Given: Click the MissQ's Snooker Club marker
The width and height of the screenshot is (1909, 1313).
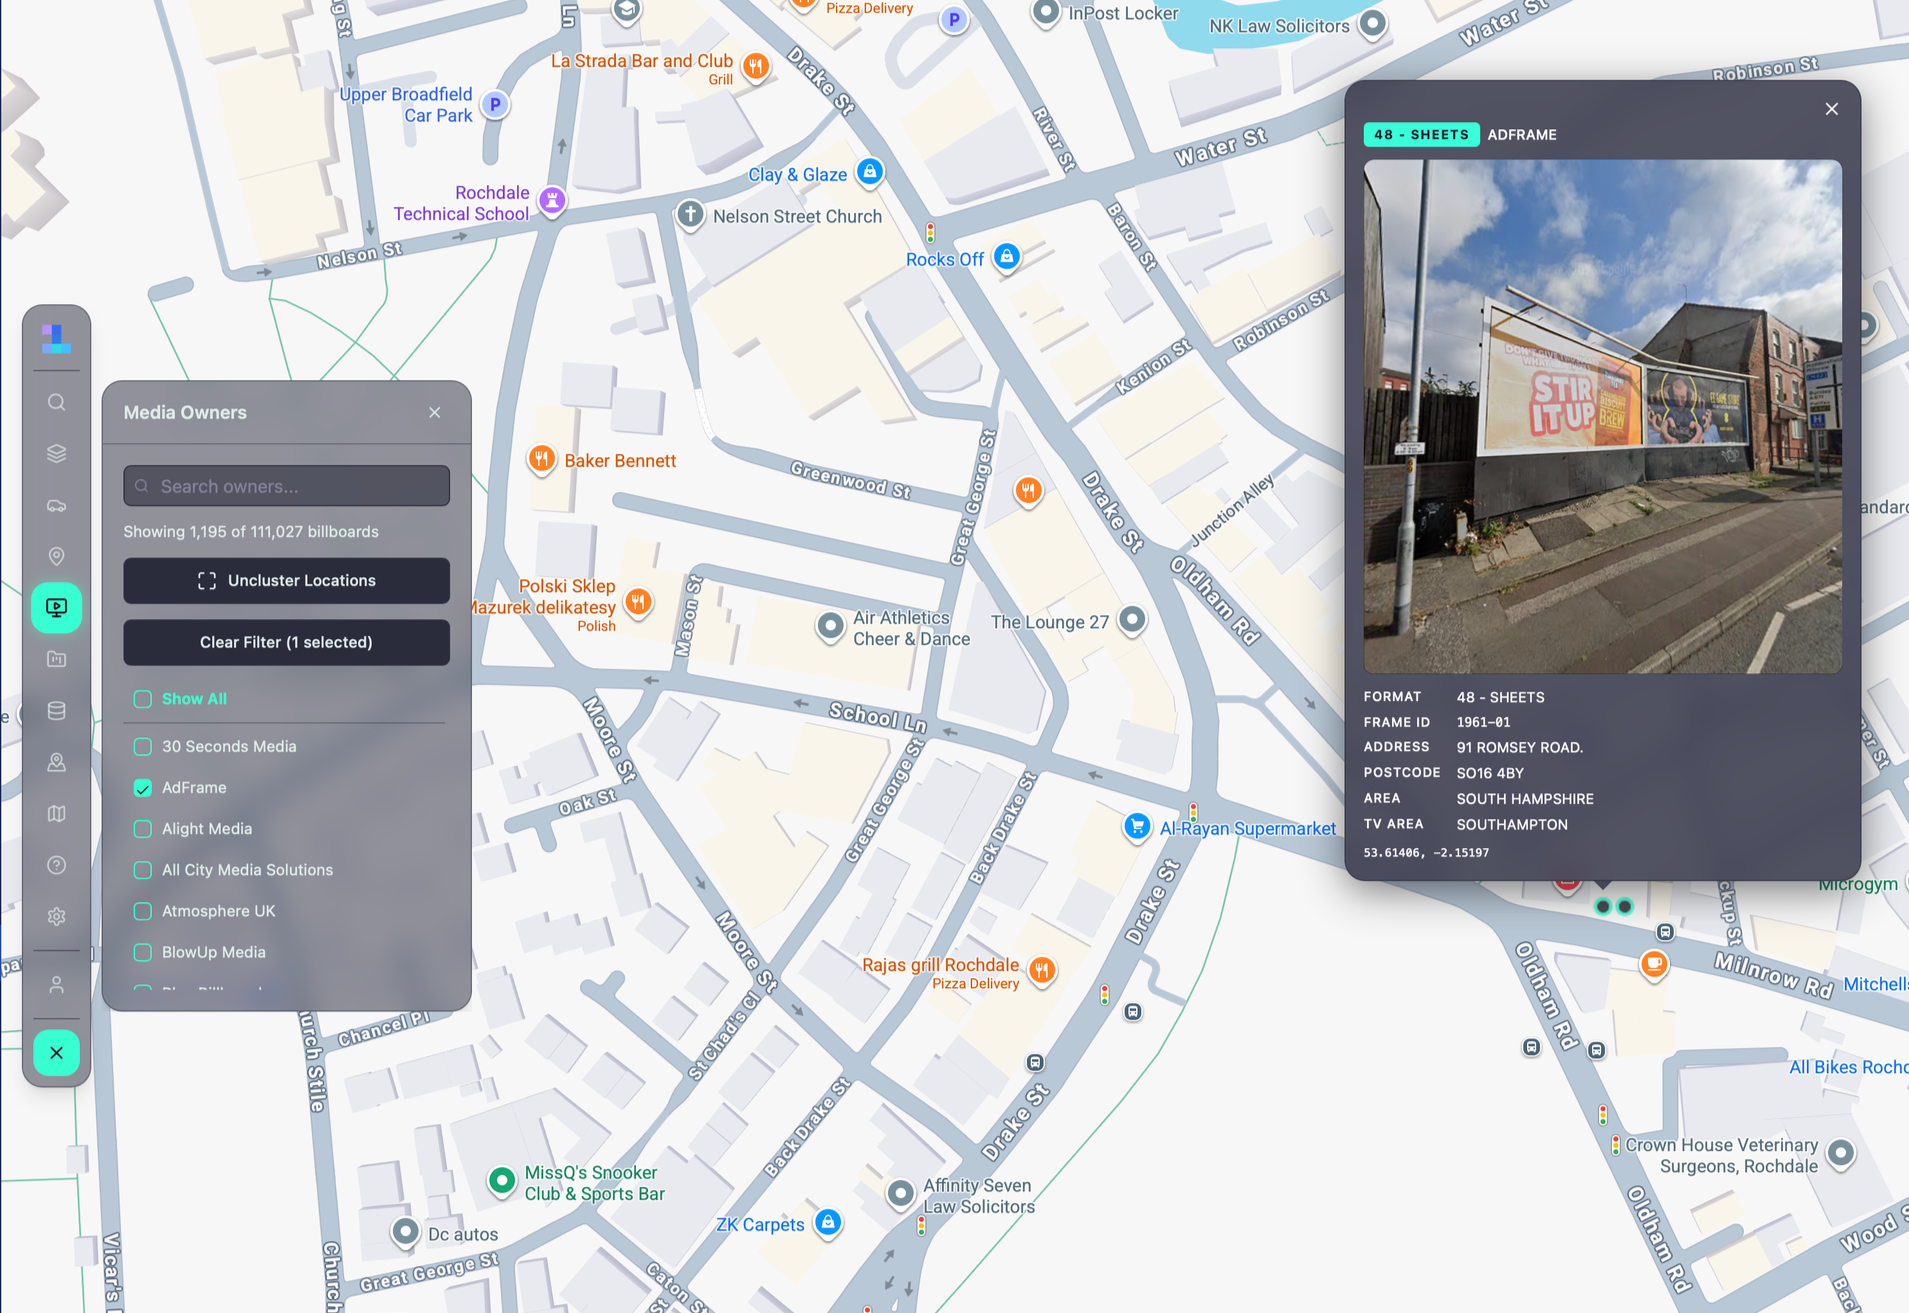Looking at the screenshot, I should pyautogui.click(x=502, y=1181).
